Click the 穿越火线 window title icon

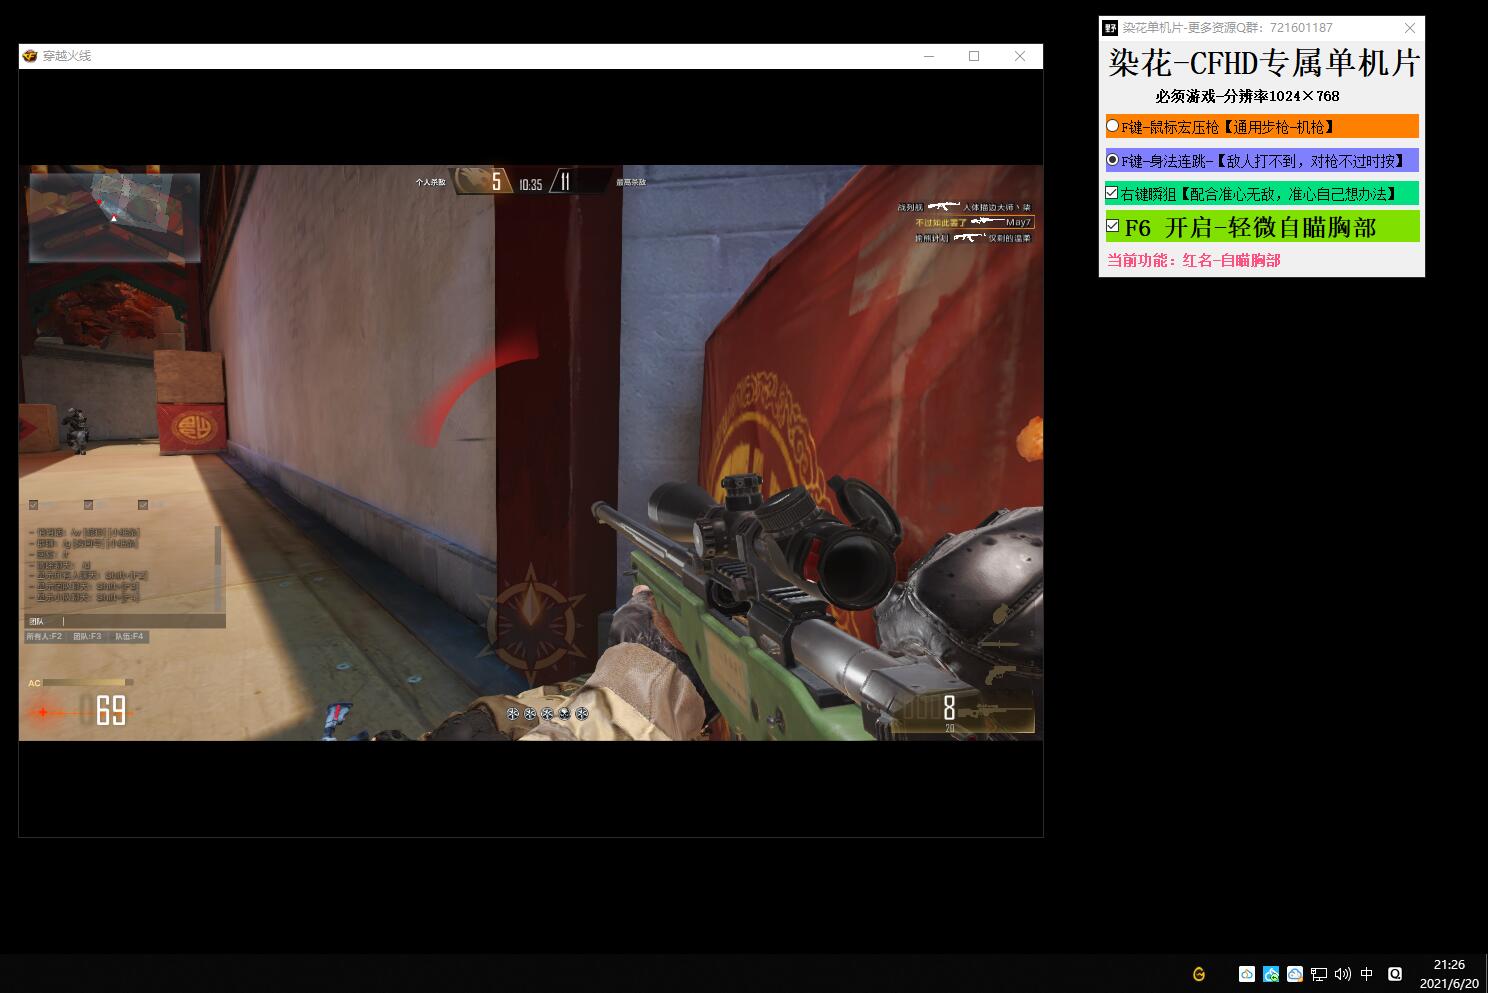30,56
